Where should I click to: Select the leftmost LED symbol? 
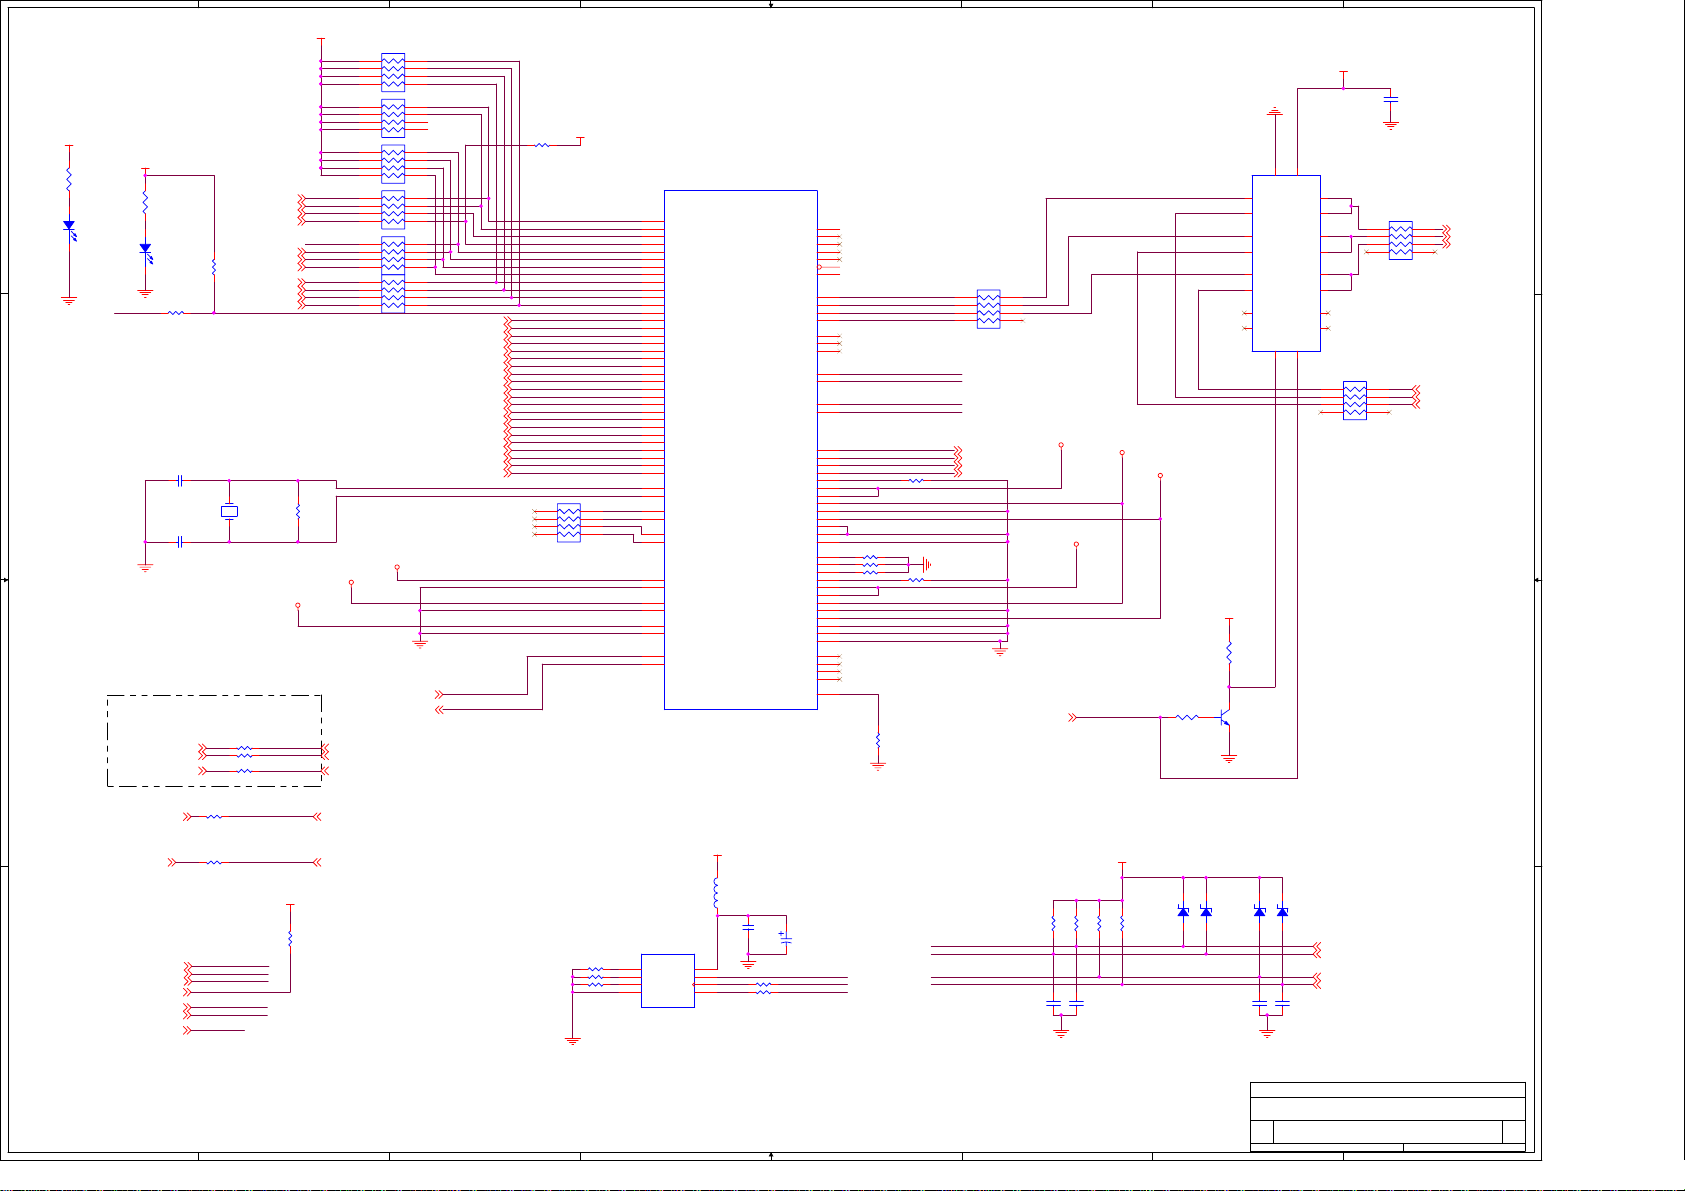(69, 229)
